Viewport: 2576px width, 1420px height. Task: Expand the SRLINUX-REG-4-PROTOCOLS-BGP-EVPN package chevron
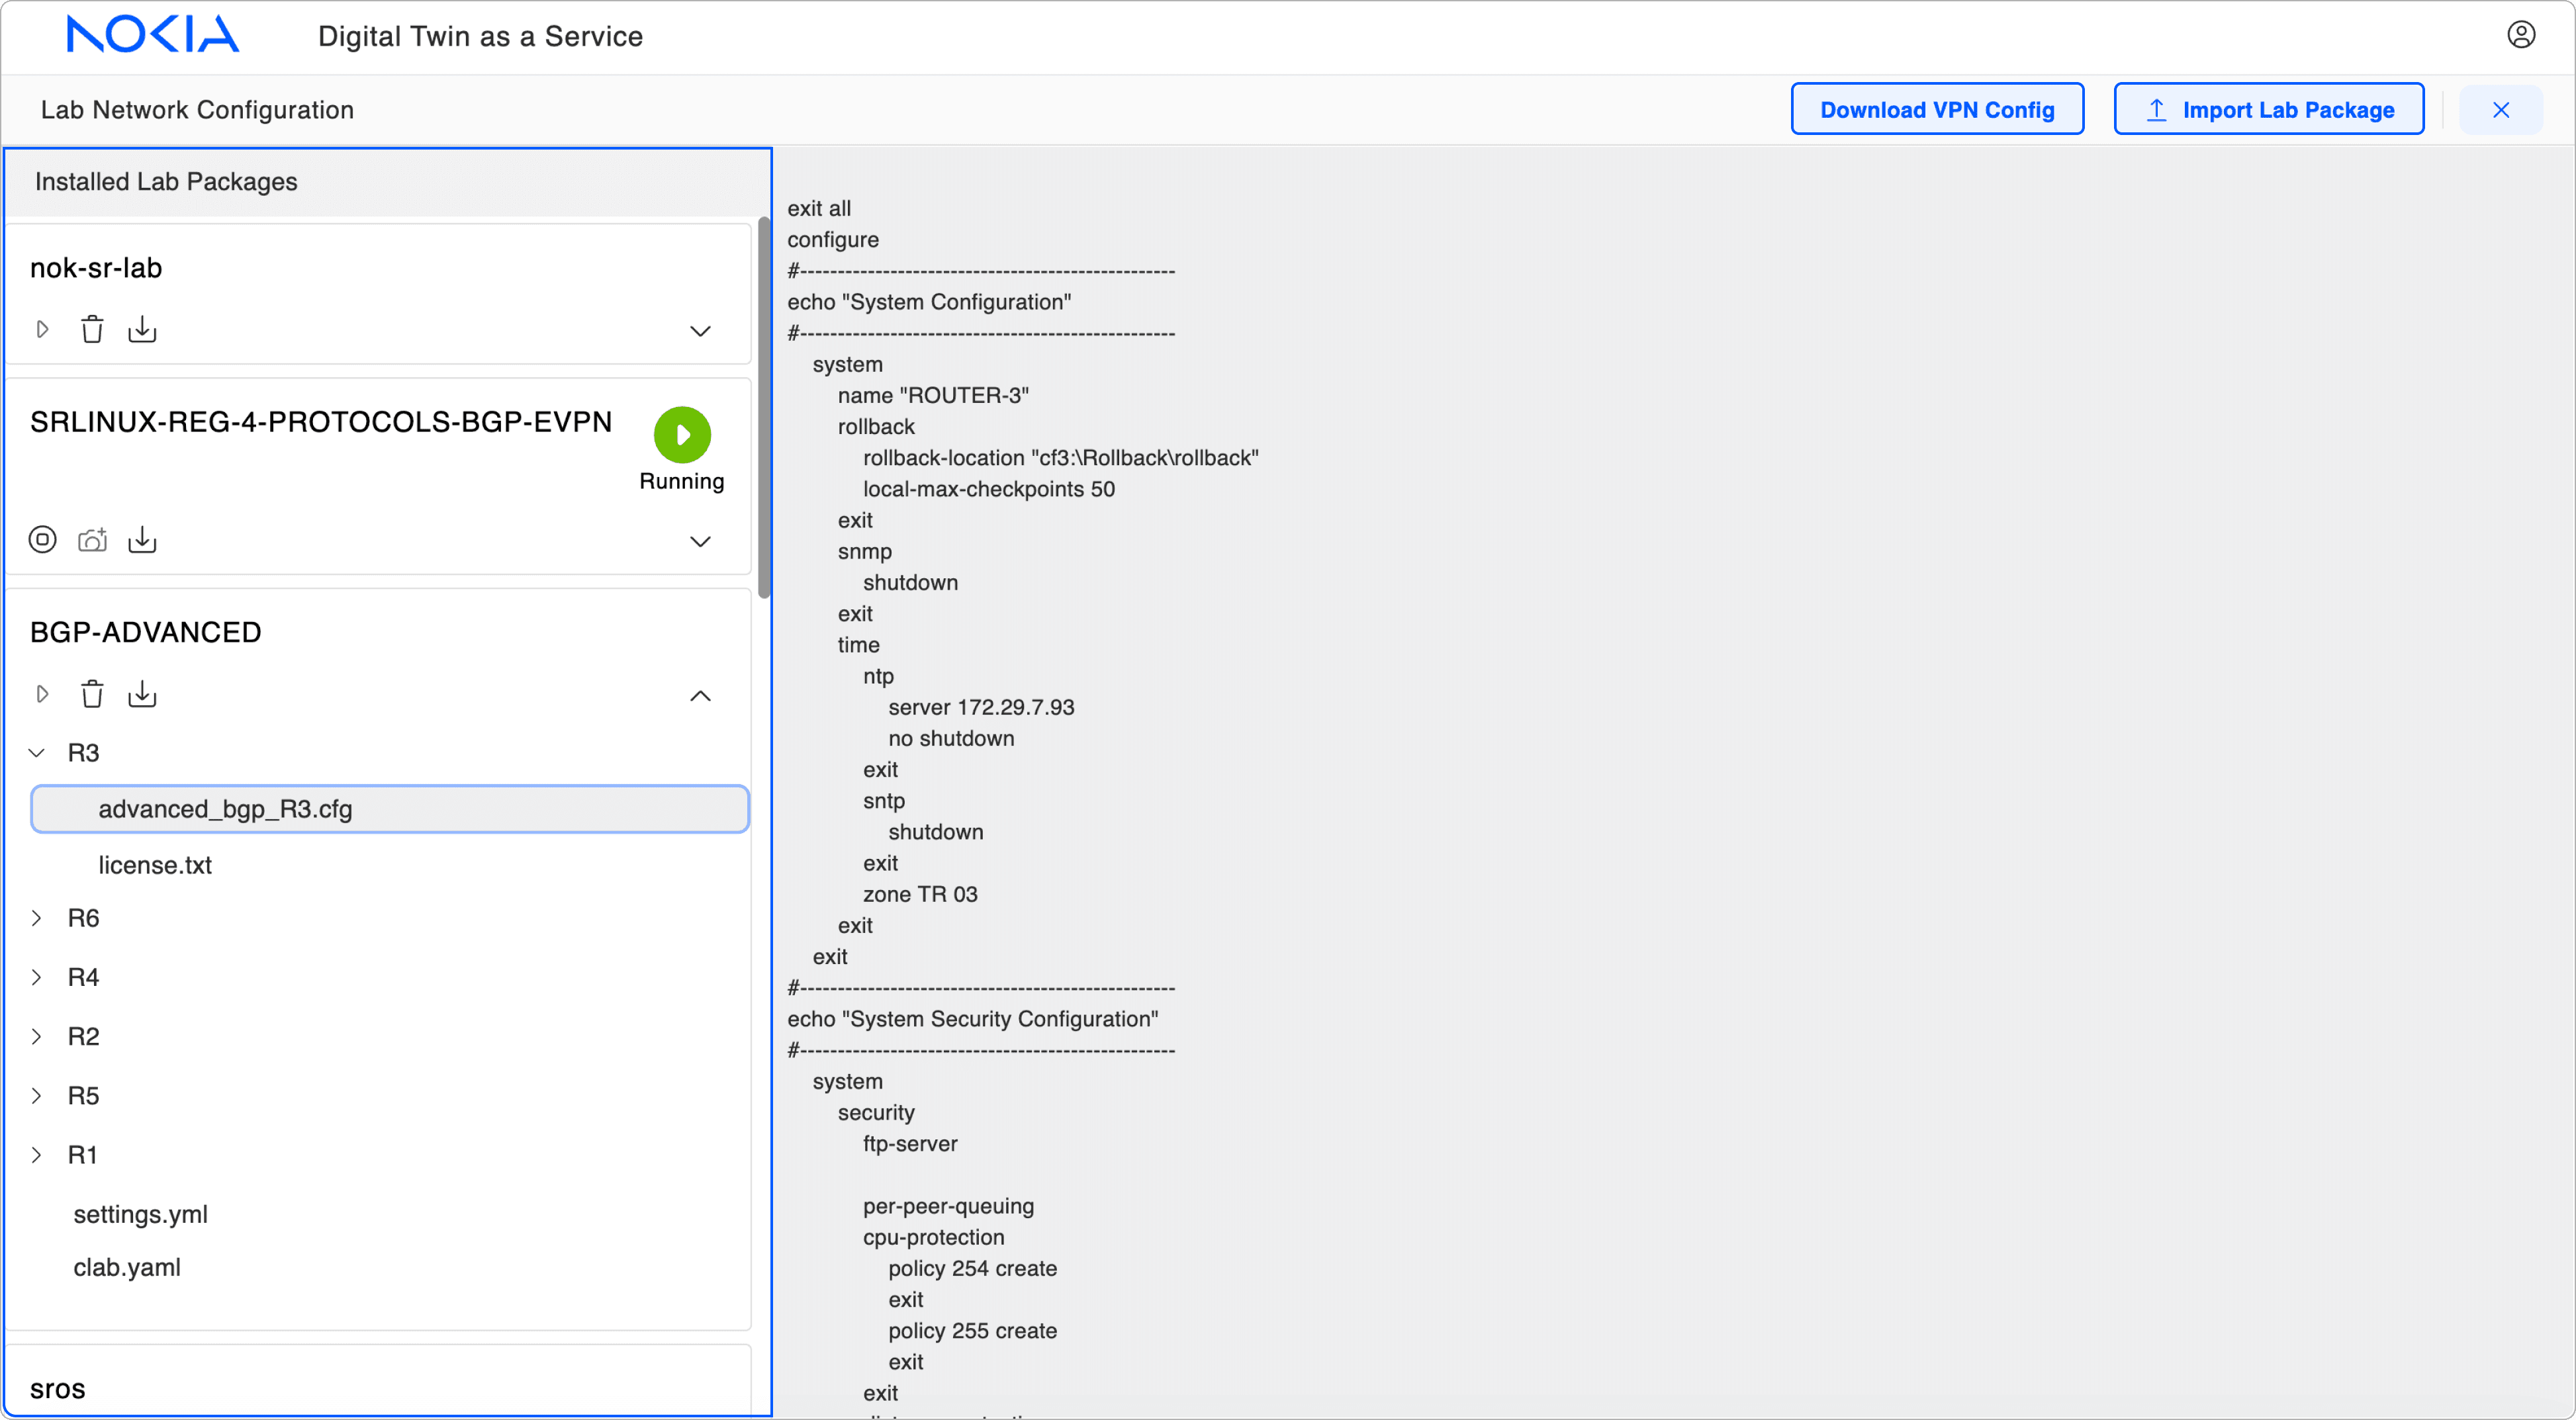(x=700, y=542)
